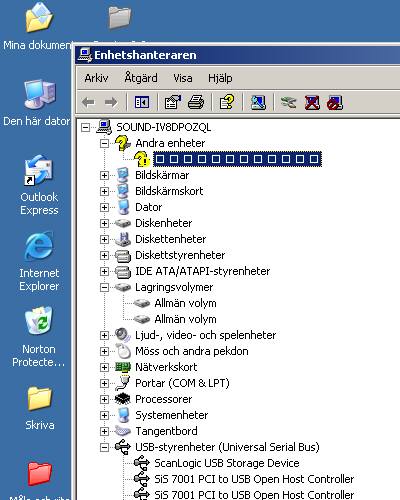Collapse the Lagringsvolymer node
Image resolution: width=400 pixels, height=500 pixels.
(104, 287)
